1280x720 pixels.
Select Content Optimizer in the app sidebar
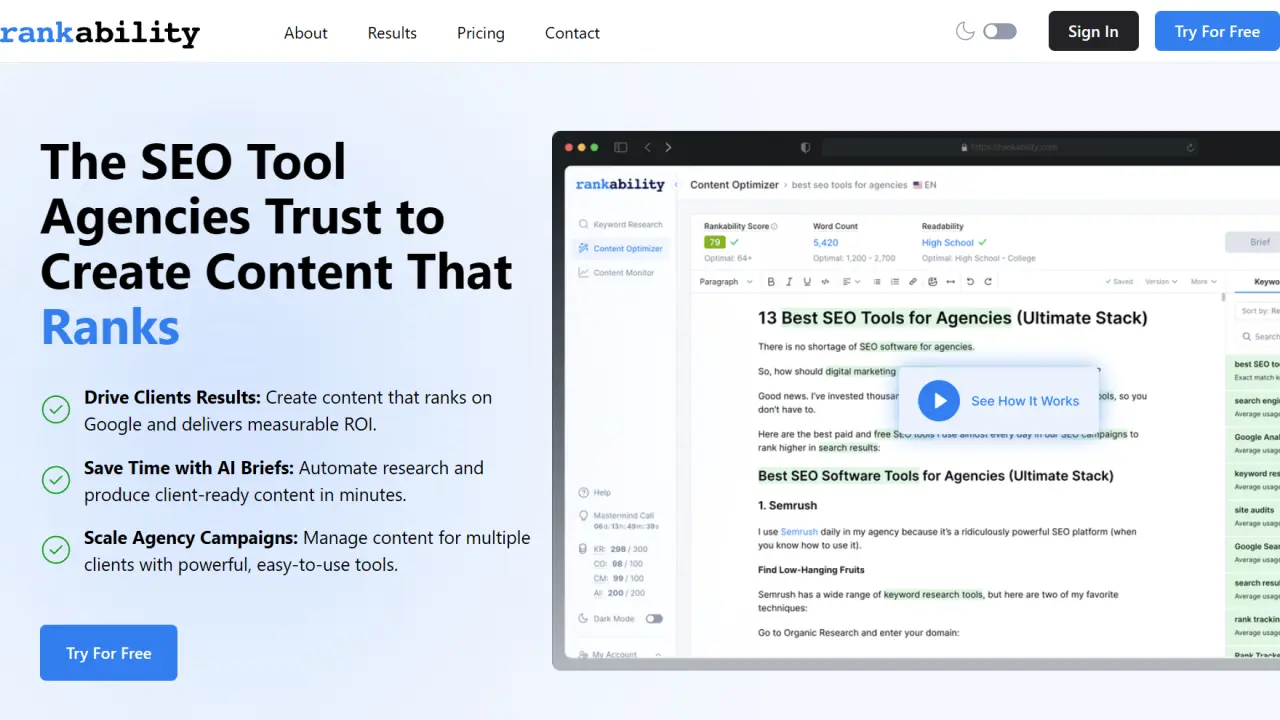pos(620,248)
